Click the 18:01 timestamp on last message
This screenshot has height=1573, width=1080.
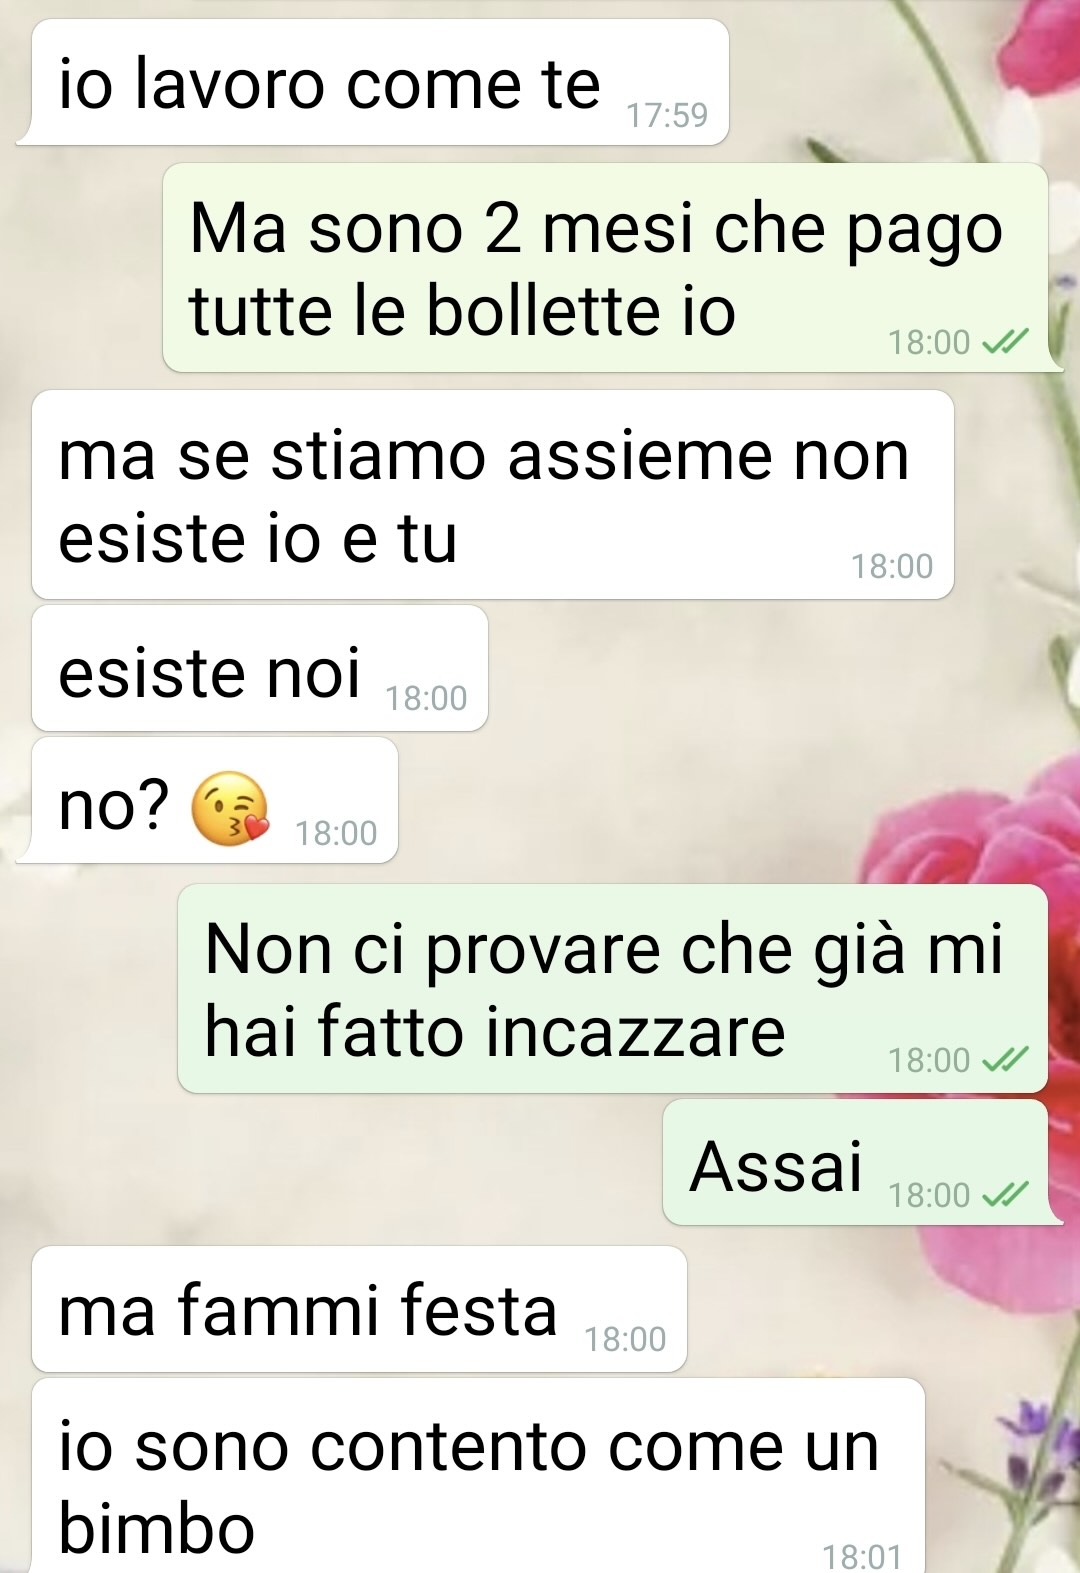862,1557
